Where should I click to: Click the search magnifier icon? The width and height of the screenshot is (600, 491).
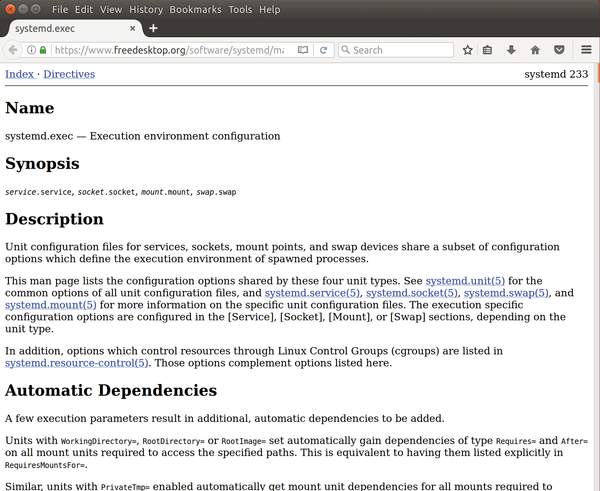click(346, 50)
